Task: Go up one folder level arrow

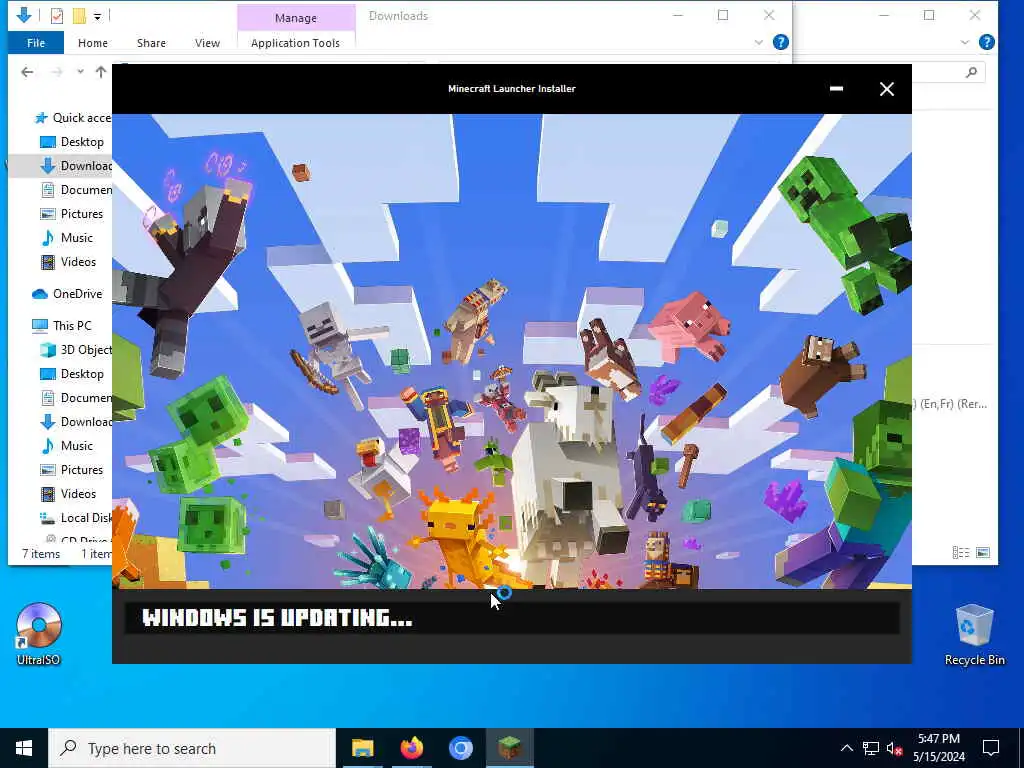Action: pos(101,72)
